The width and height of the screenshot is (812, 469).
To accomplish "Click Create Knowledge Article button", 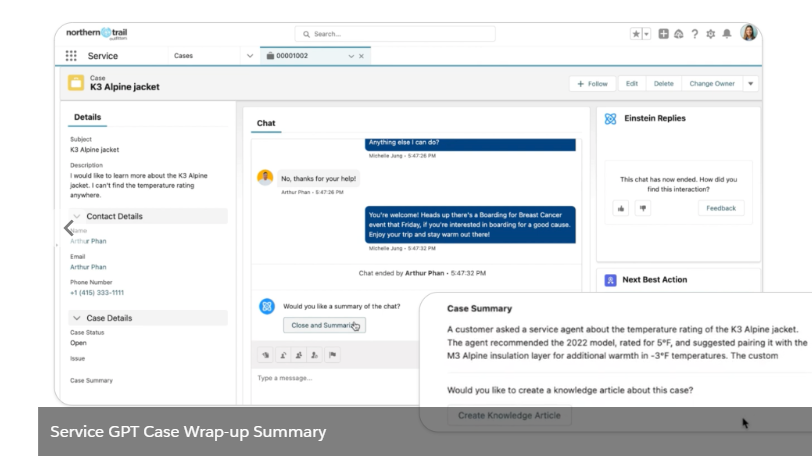I will 509,415.
